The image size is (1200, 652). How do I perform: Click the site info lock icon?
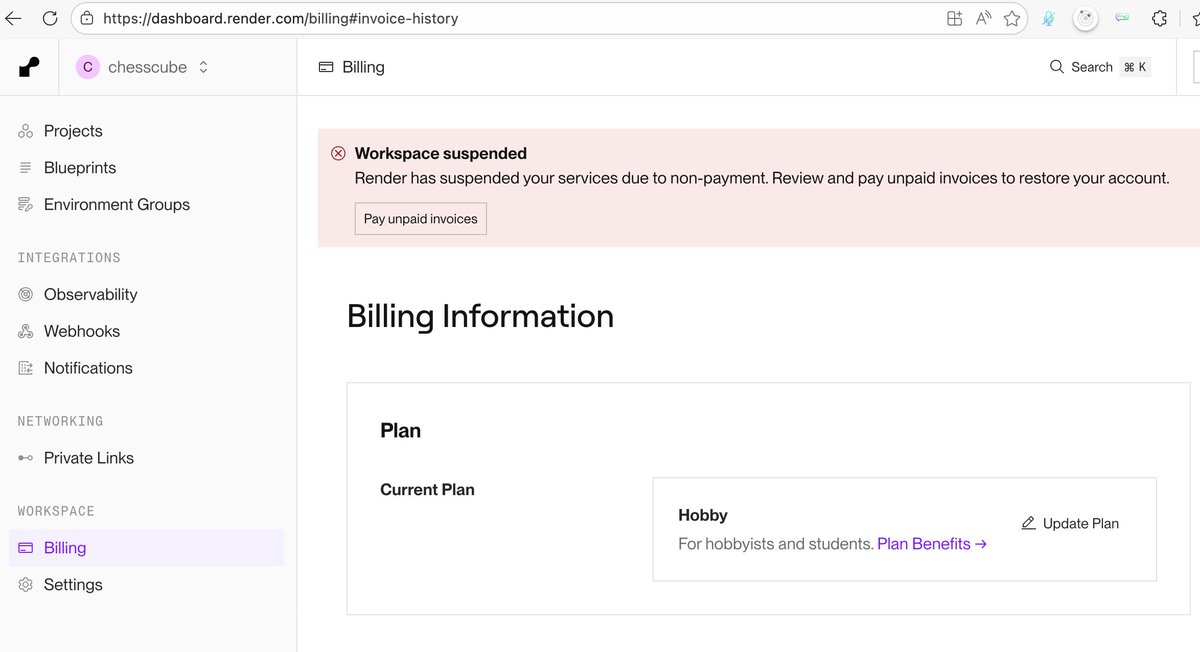[x=87, y=18]
